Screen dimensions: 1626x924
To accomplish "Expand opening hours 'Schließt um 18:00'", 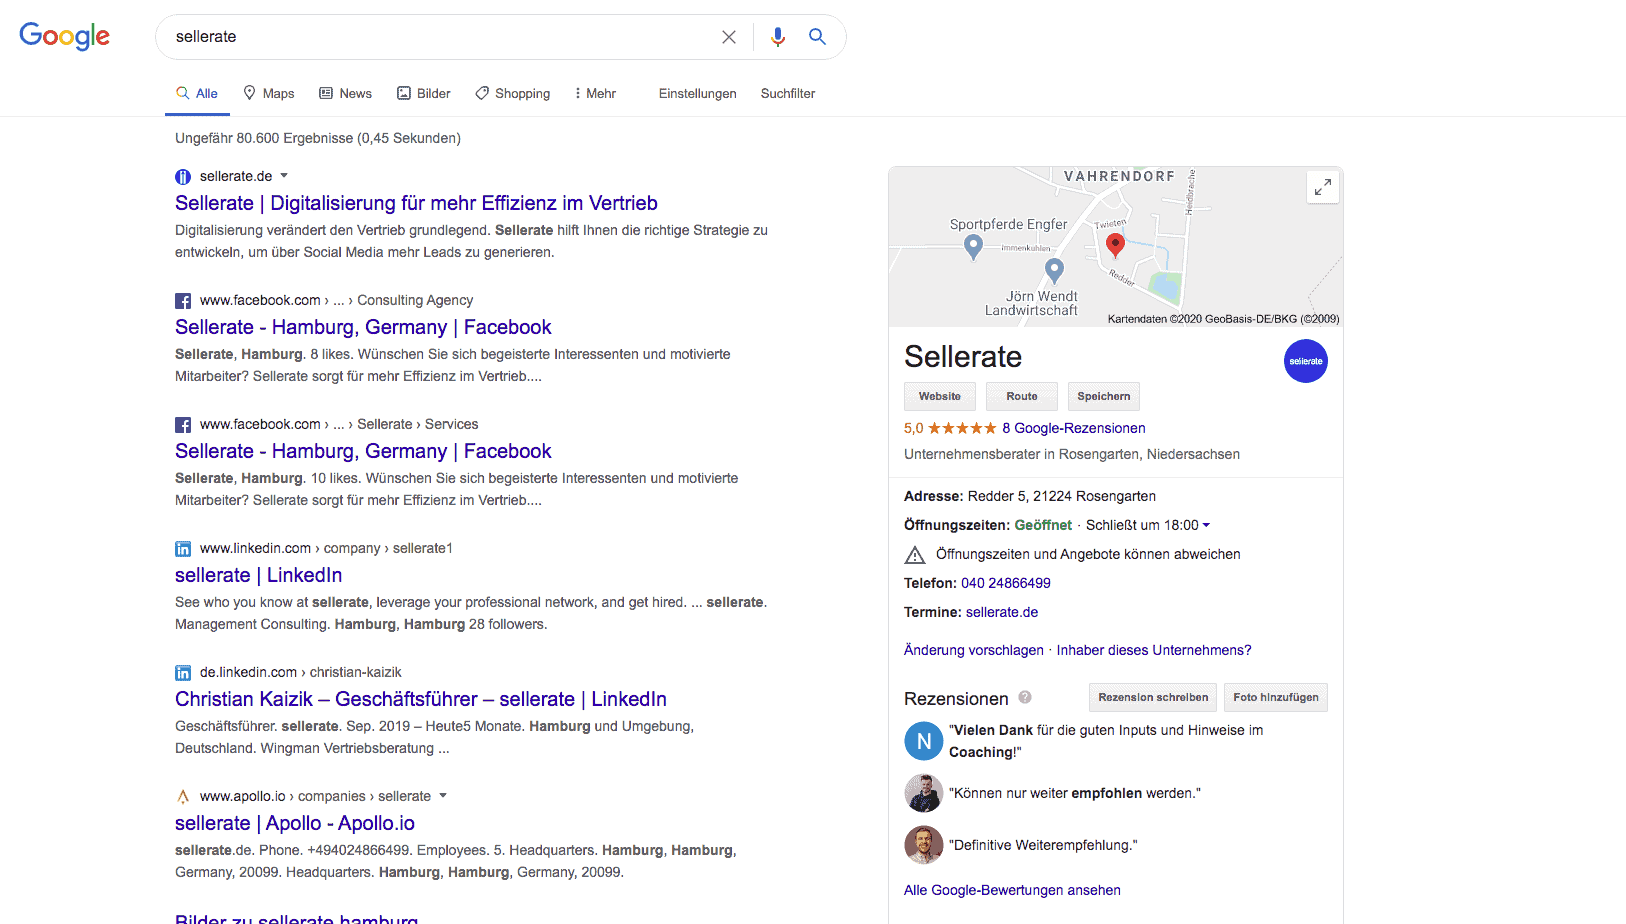I will coord(1147,525).
